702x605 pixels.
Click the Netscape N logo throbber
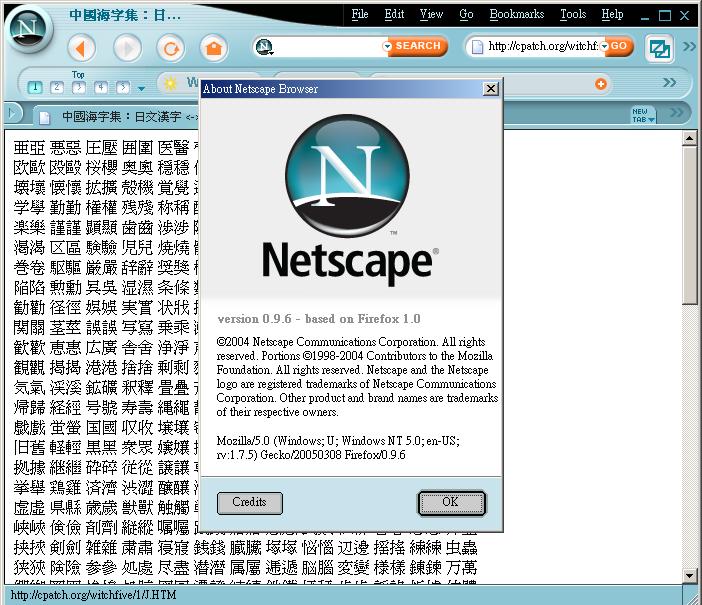[28, 29]
